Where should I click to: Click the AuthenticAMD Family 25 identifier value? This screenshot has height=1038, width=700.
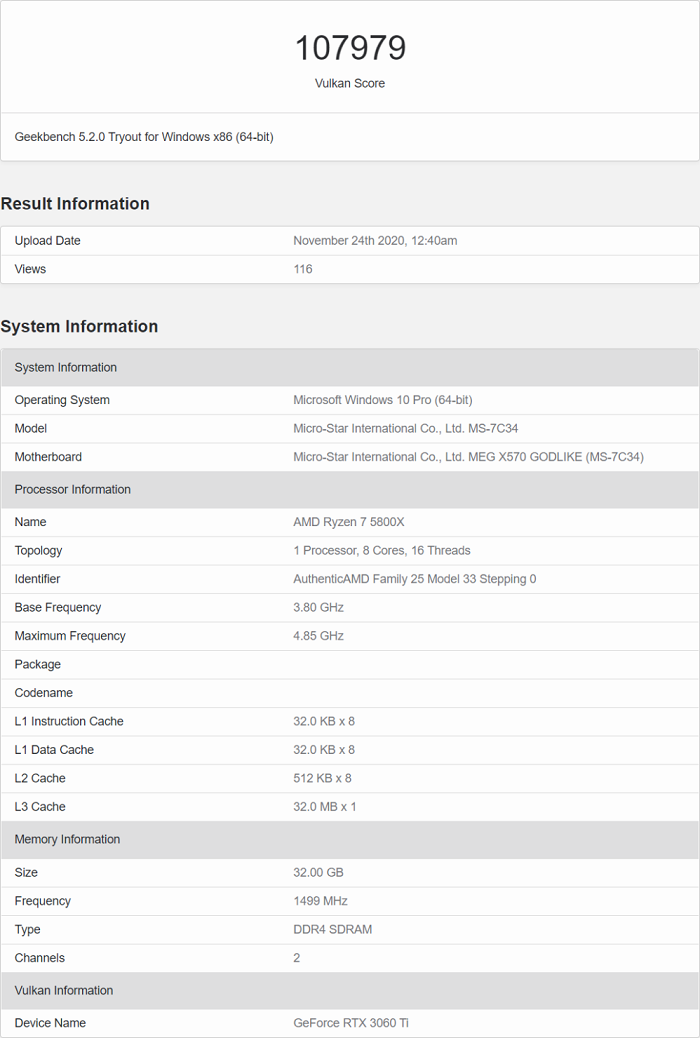pyautogui.click(x=414, y=579)
